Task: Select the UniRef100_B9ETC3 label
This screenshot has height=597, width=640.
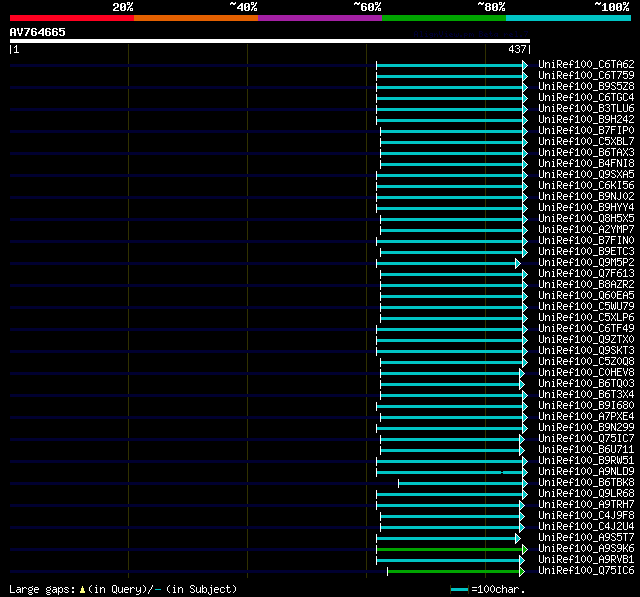Action: coord(586,252)
